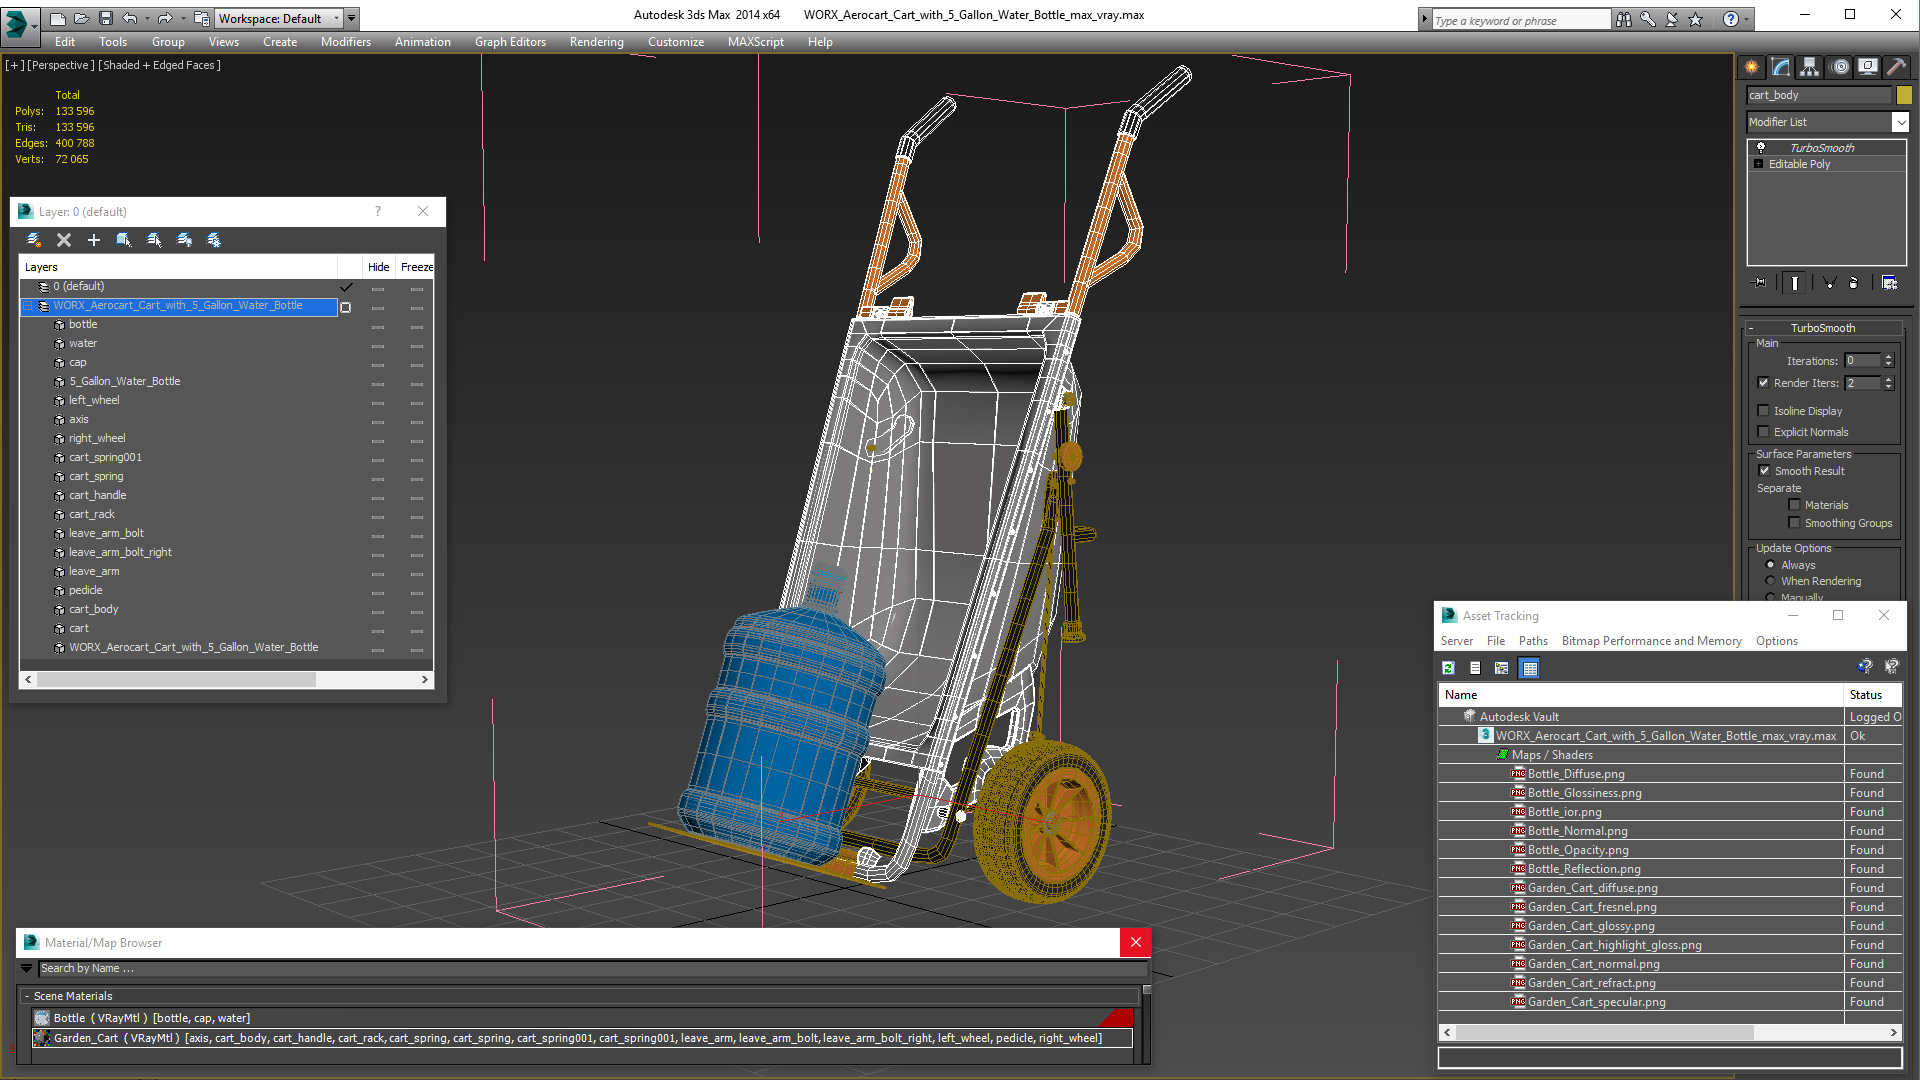
Task: Open the MAXScript menu
Action: 755,42
